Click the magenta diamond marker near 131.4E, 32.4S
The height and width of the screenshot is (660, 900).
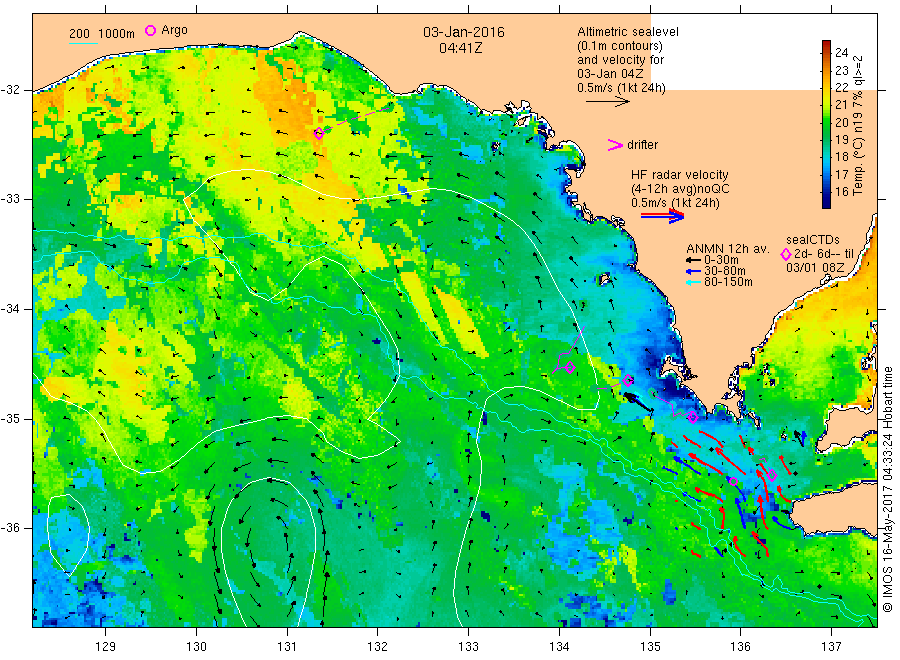click(x=319, y=133)
